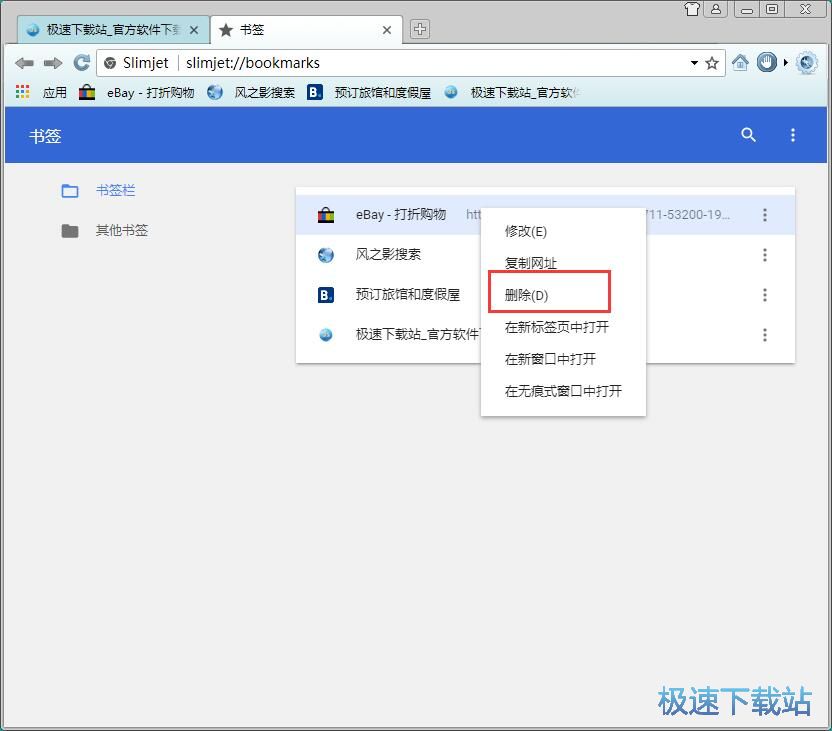Choose 复制网址 in the context menu
The width and height of the screenshot is (832, 731).
563,263
